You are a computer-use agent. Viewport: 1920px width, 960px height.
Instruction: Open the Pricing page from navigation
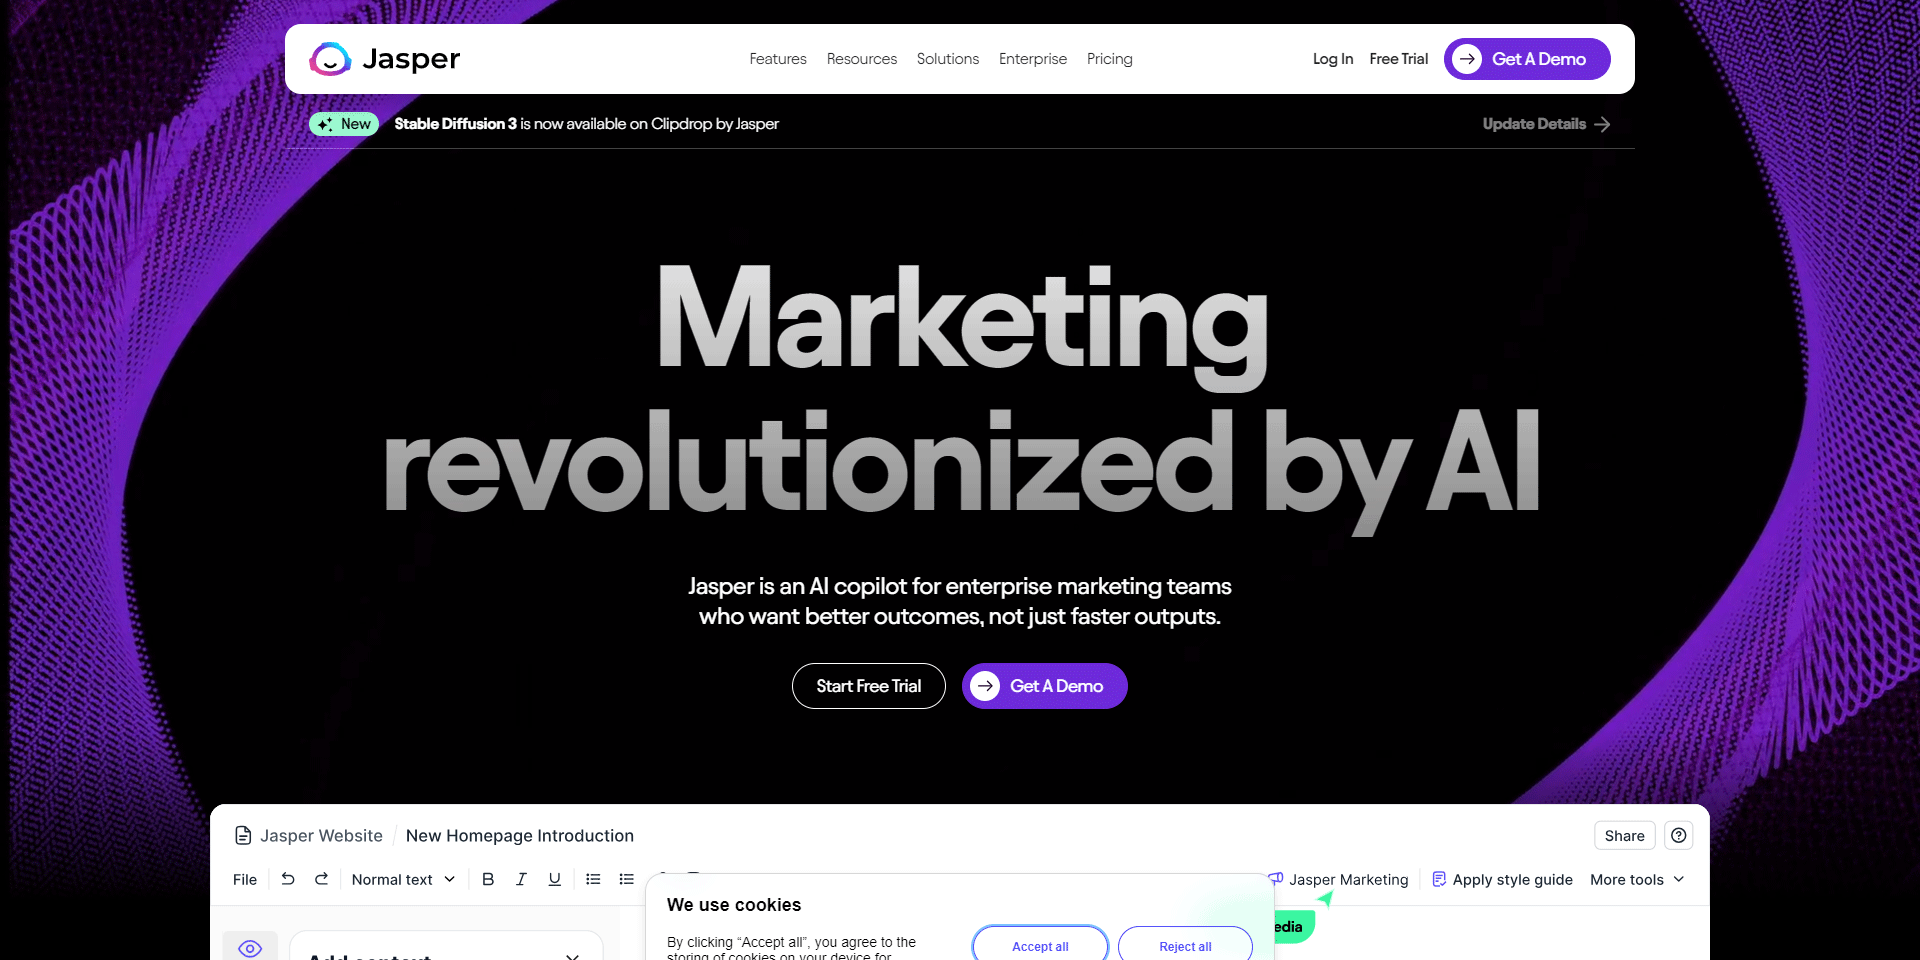pos(1109,59)
